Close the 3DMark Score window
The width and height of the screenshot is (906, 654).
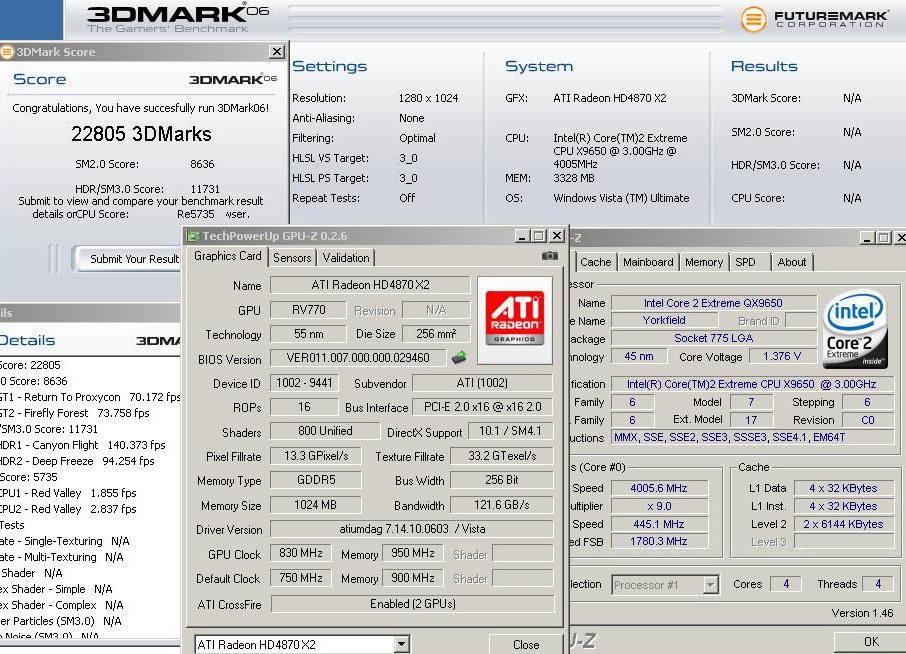(x=277, y=52)
